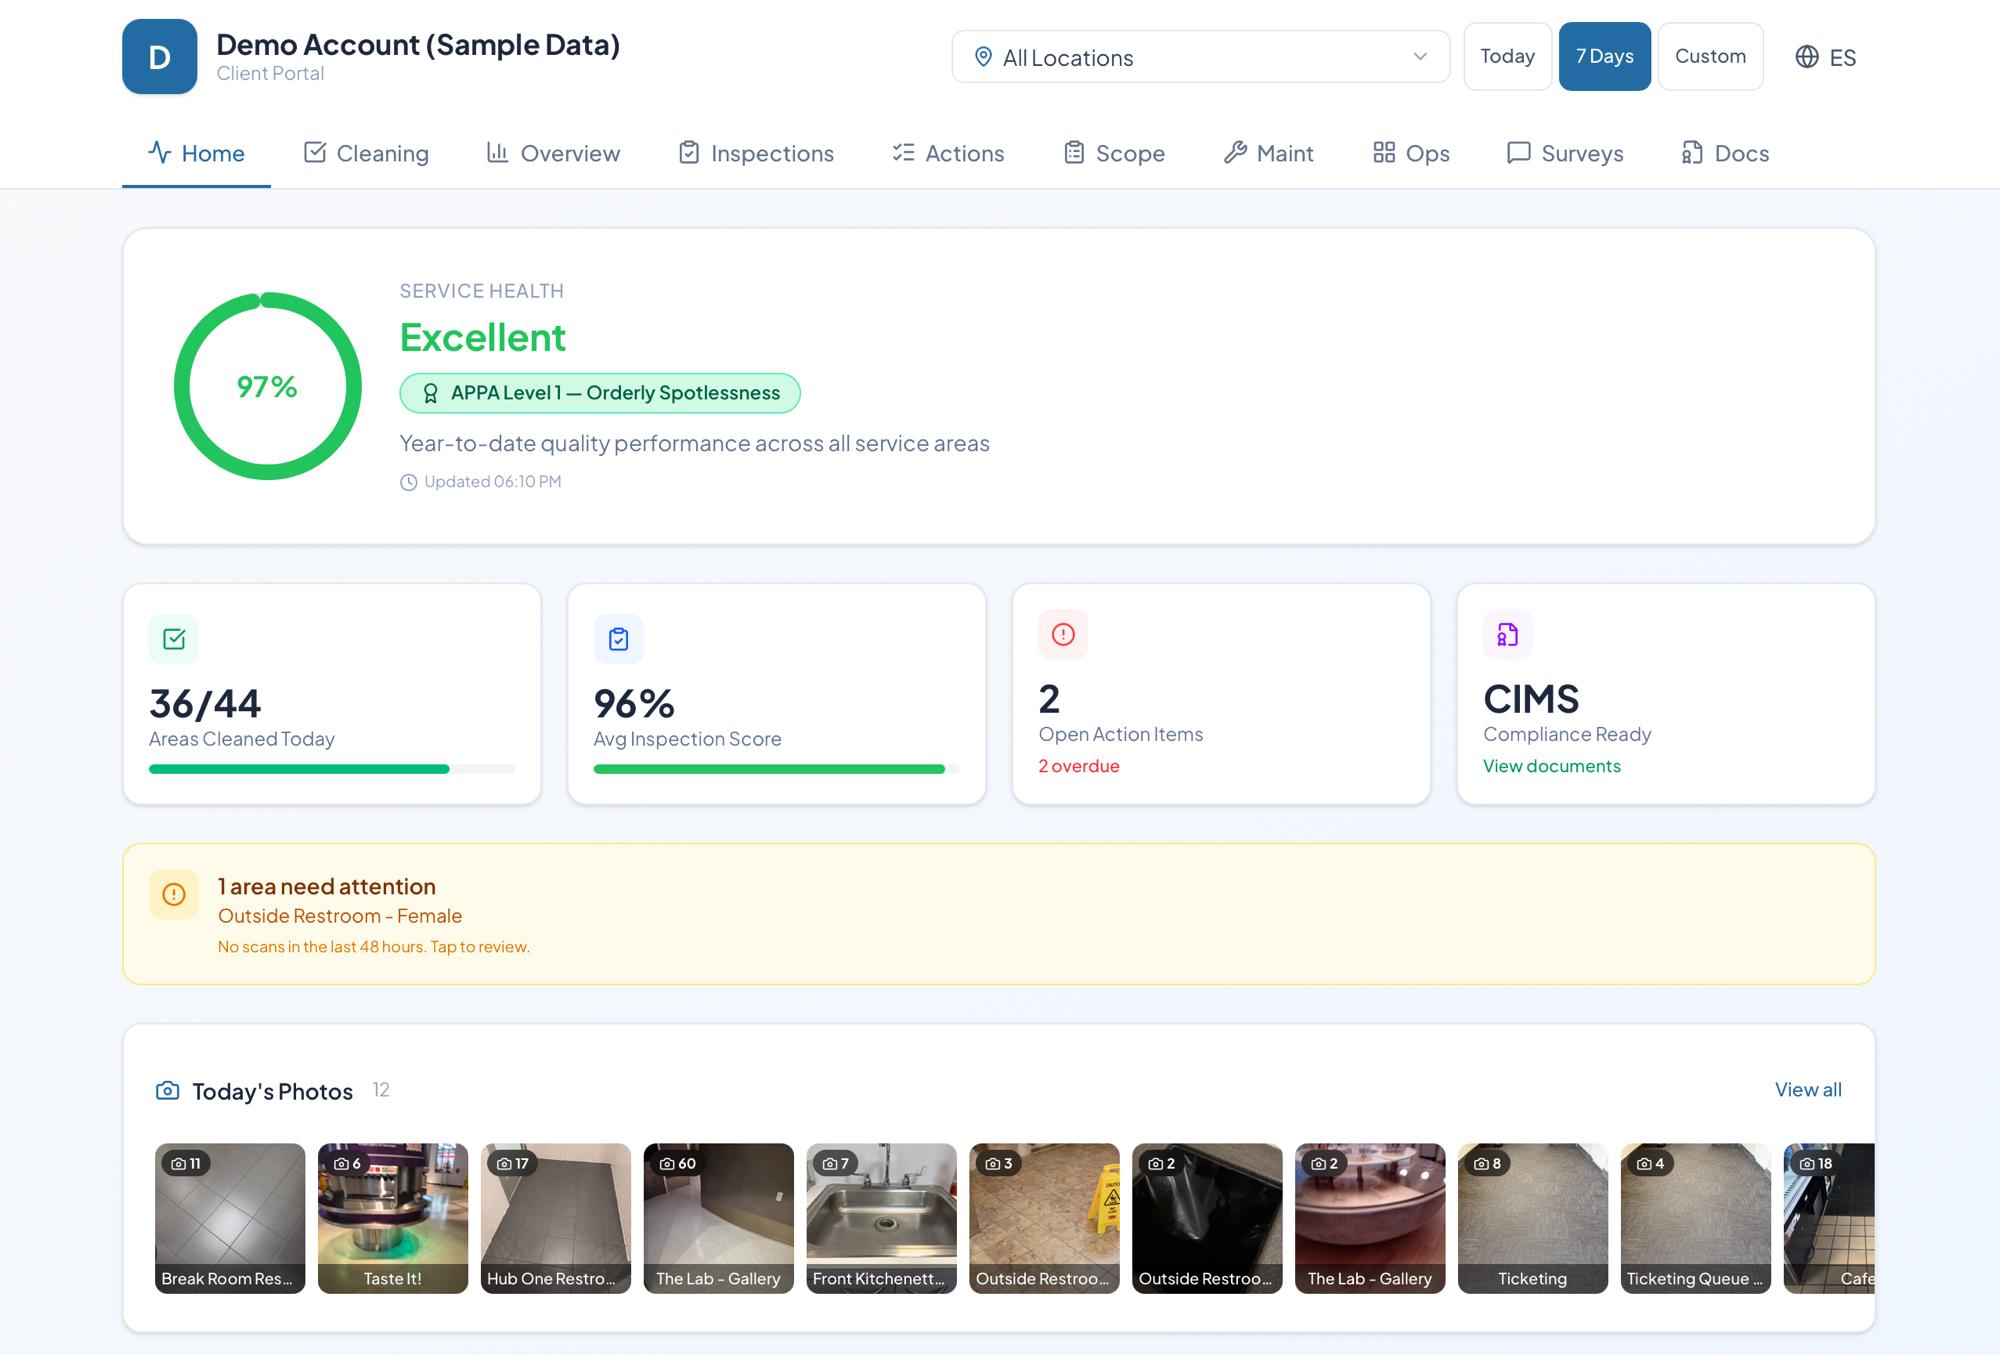Click the file icon on Docs tab
The image size is (2000, 1355).
coord(1692,152)
